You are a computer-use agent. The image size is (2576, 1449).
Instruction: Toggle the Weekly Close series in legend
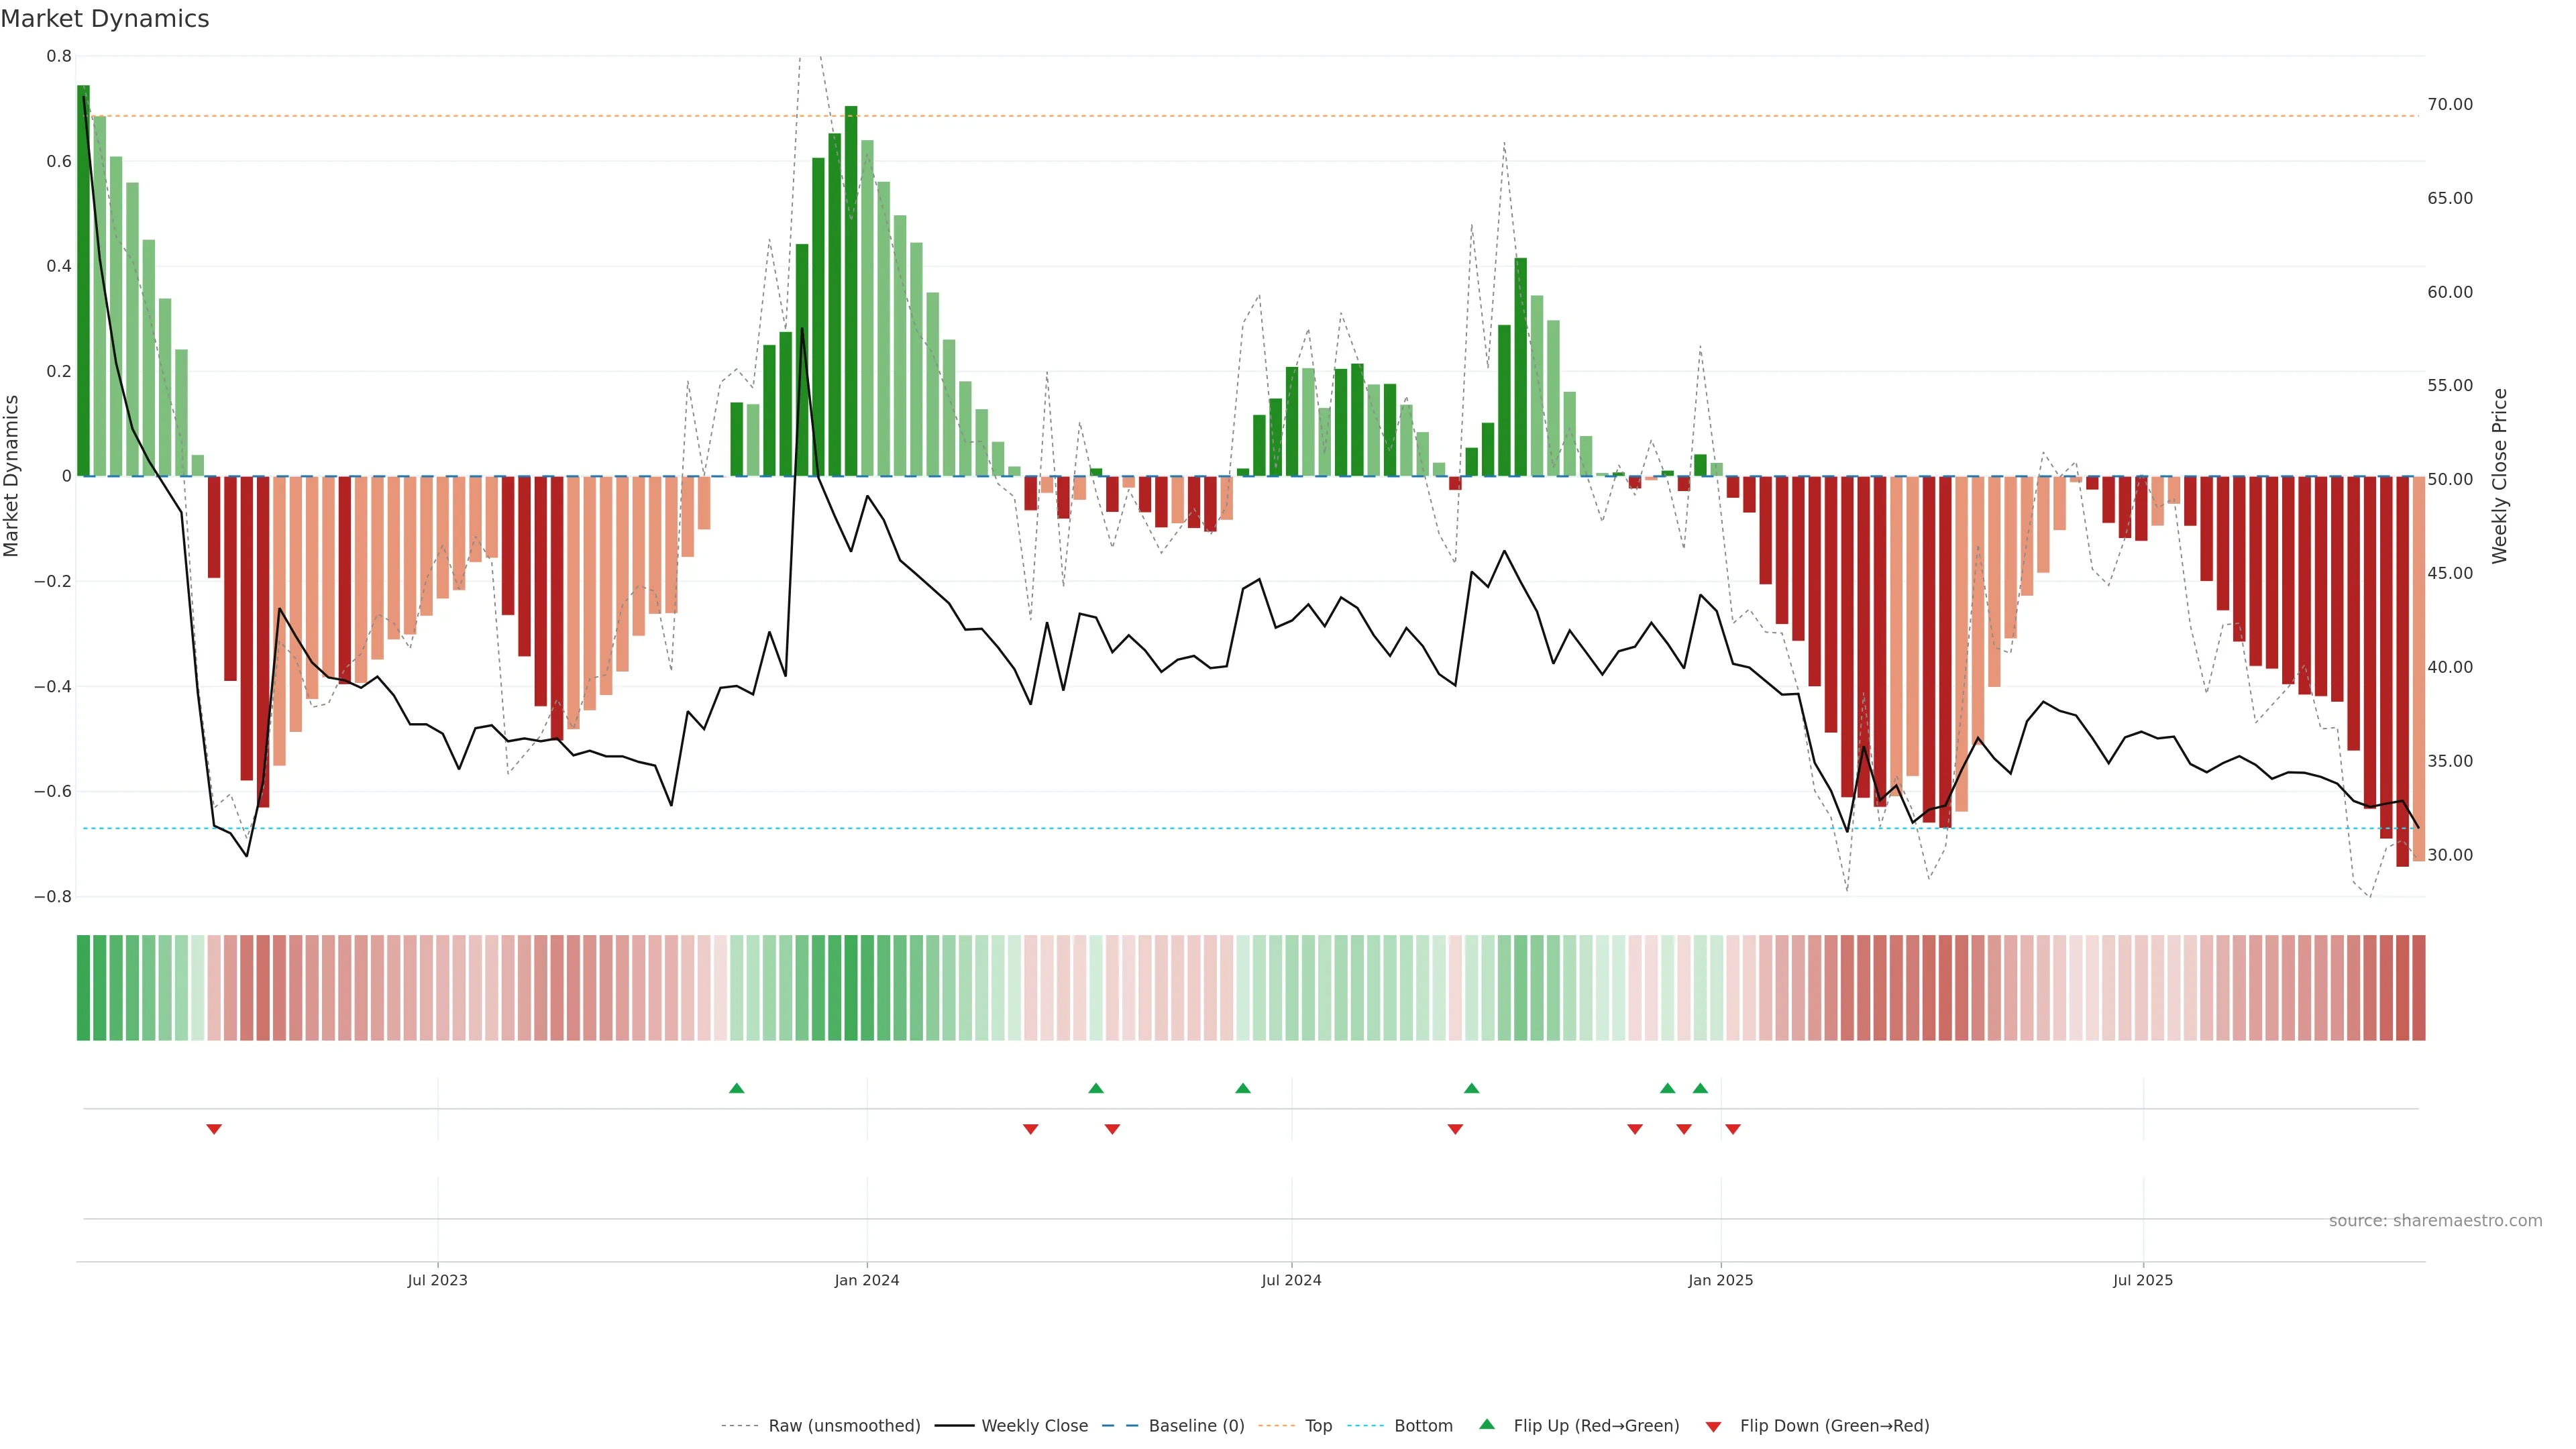pyautogui.click(x=1034, y=1426)
